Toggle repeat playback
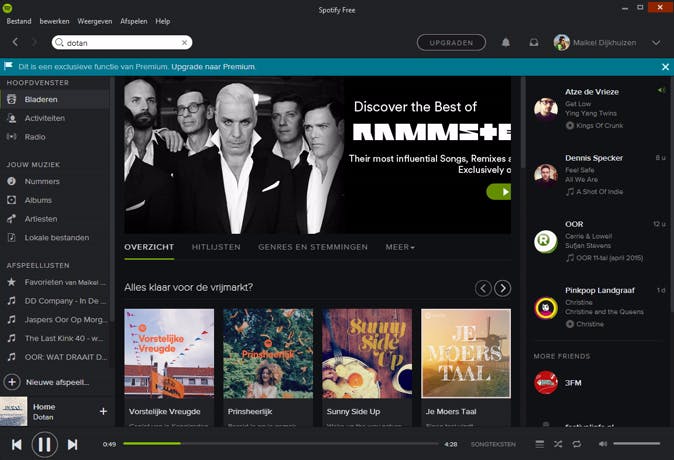 (x=577, y=444)
